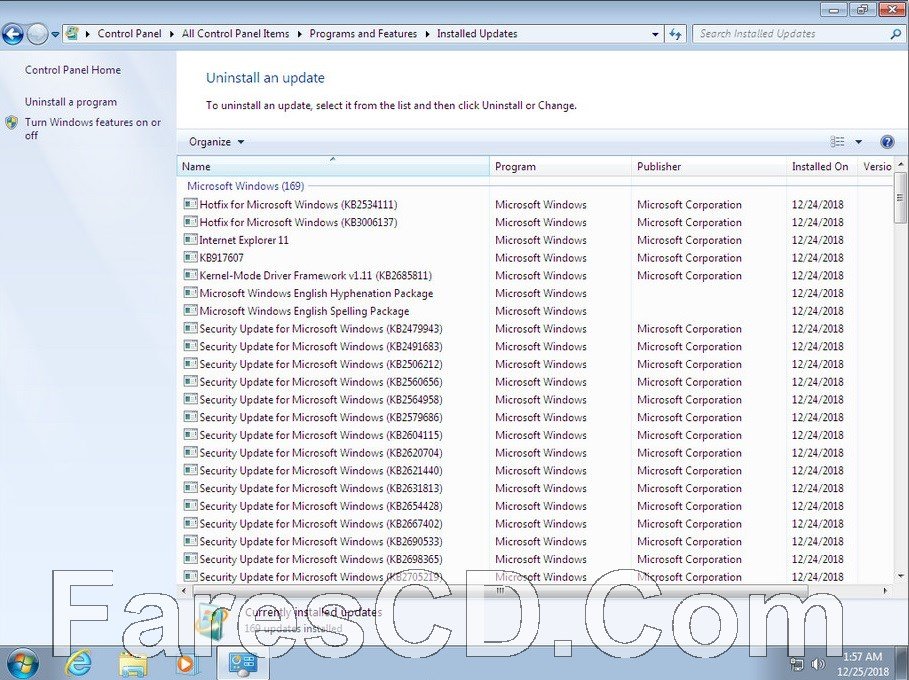909x680 pixels.
Task: Click the icon of Security Update KB2620704
Action: click(x=190, y=452)
